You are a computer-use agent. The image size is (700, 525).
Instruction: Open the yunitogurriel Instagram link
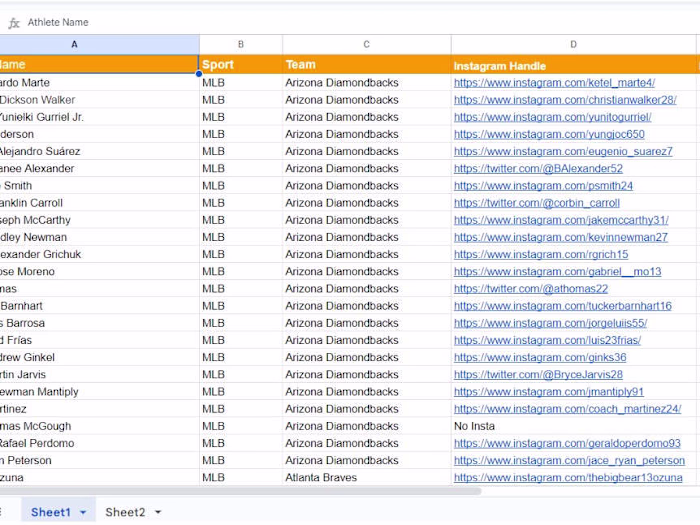coord(552,117)
